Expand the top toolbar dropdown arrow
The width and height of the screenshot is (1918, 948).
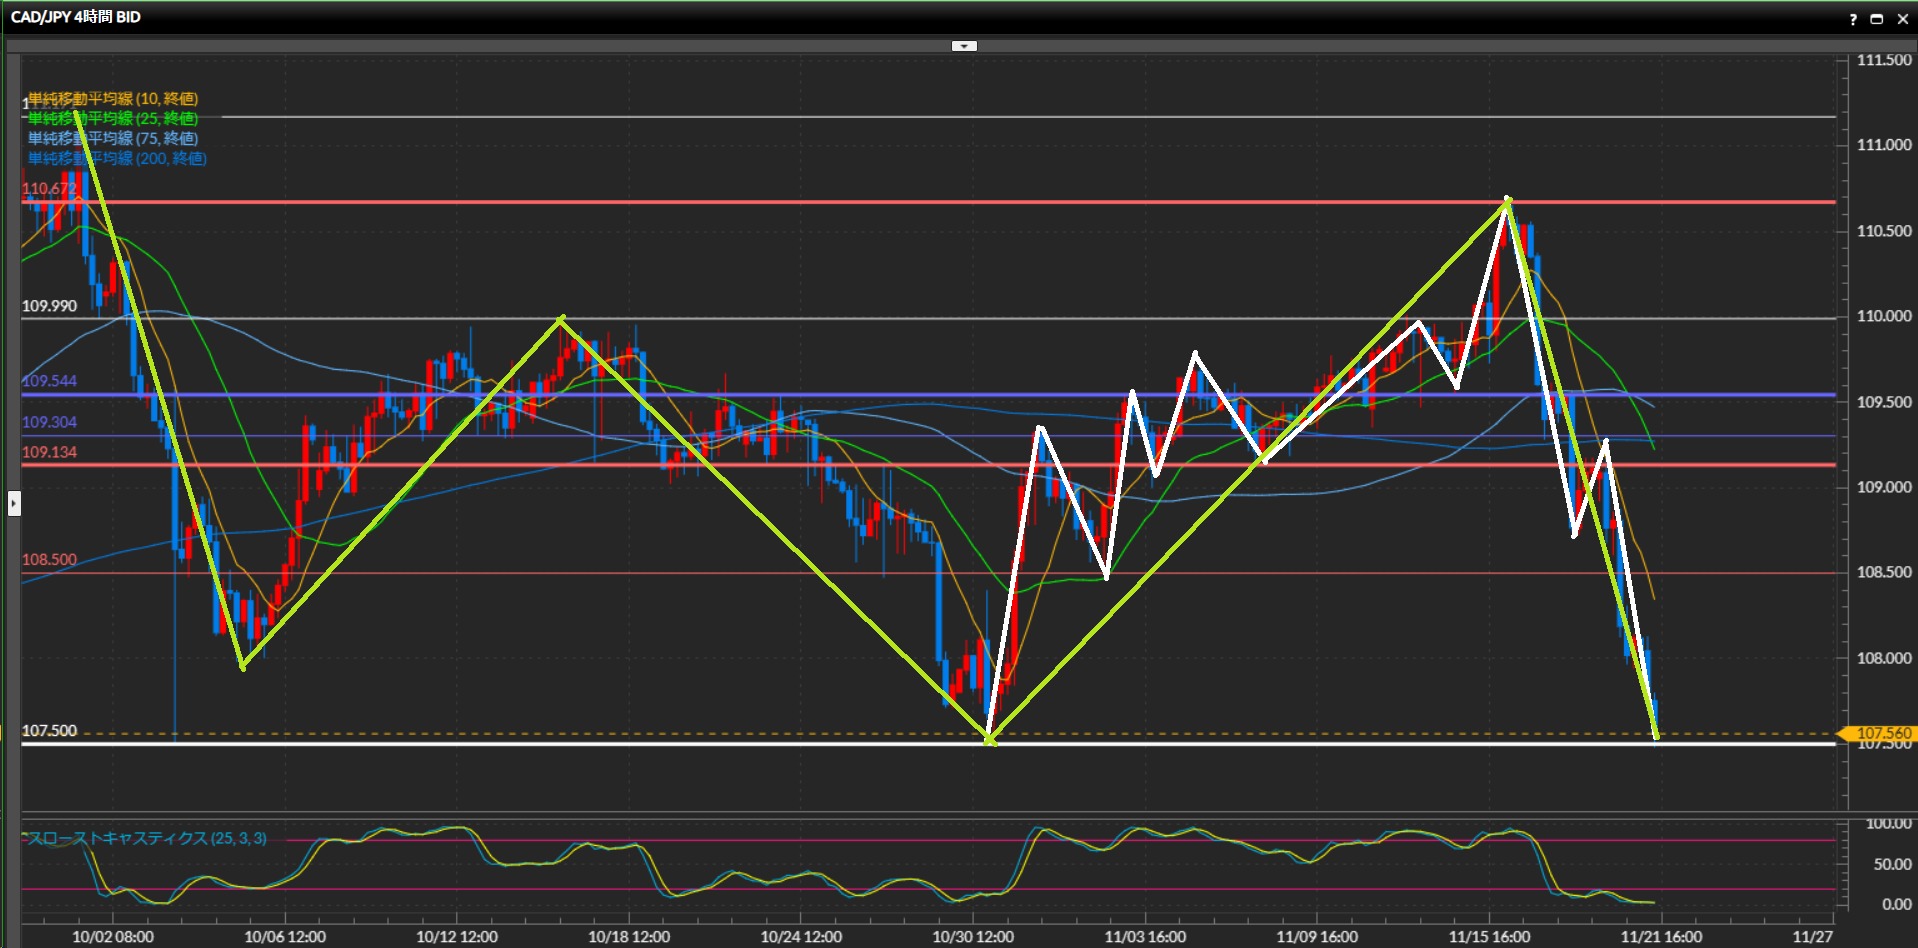964,46
